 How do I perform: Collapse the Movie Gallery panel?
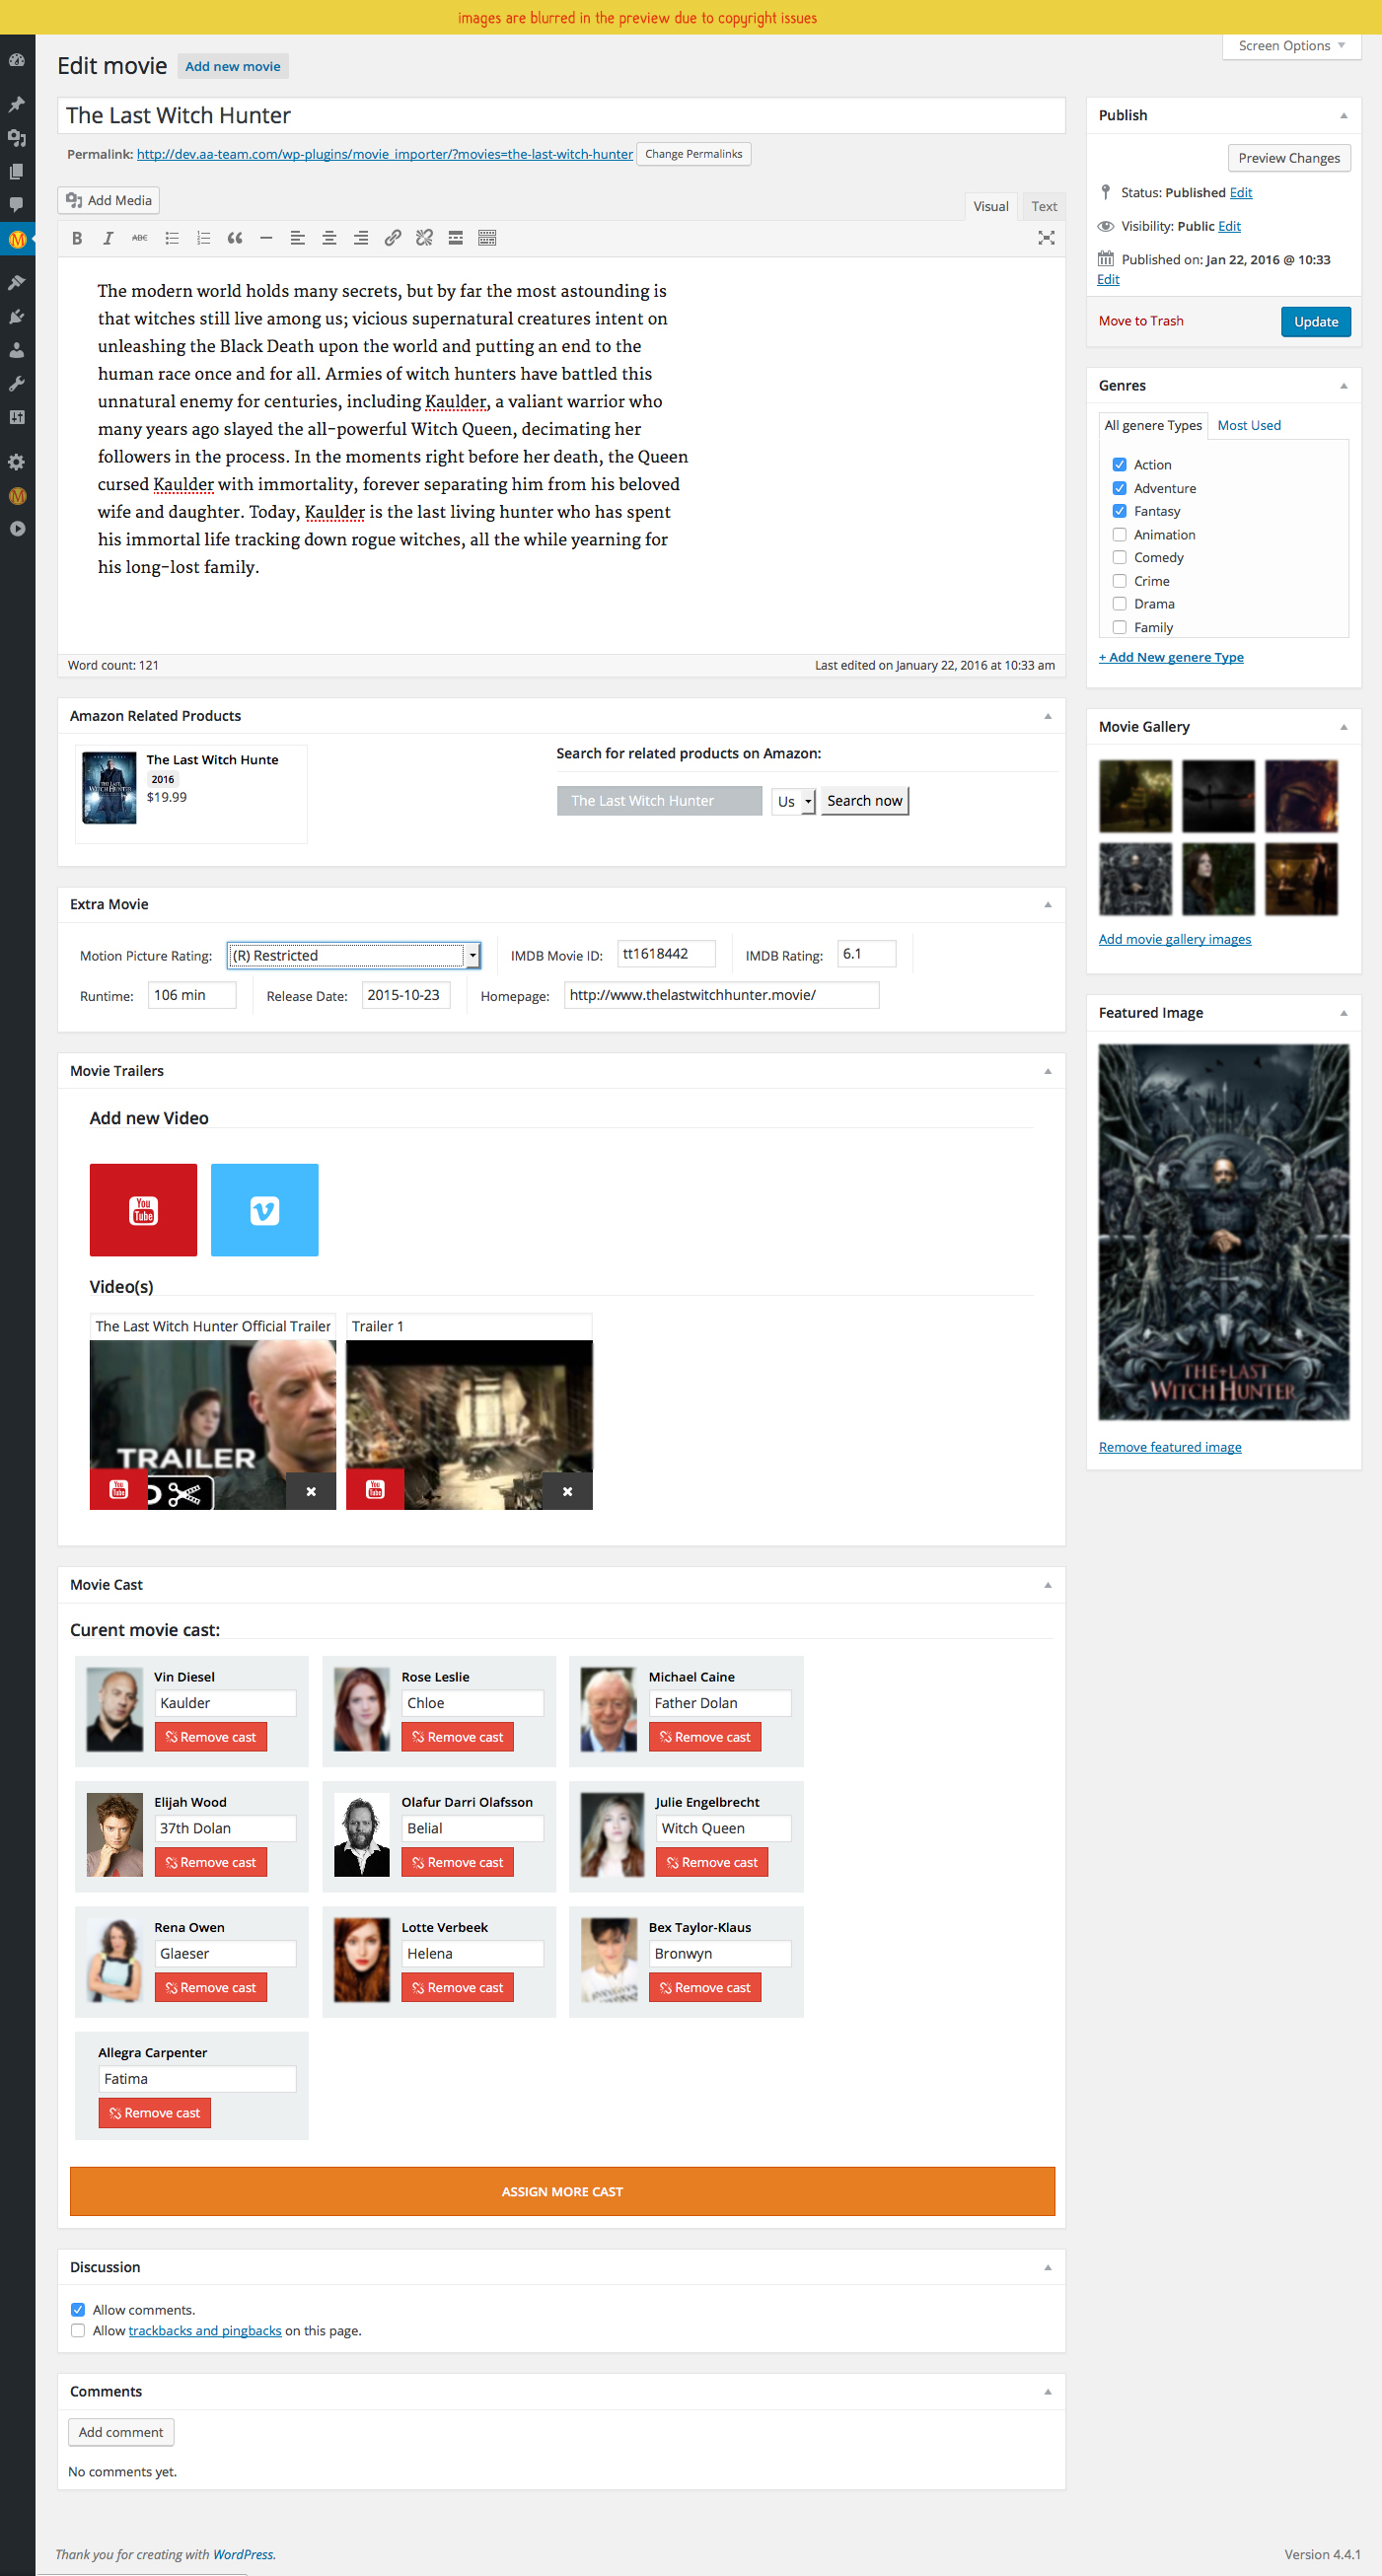(x=1343, y=727)
